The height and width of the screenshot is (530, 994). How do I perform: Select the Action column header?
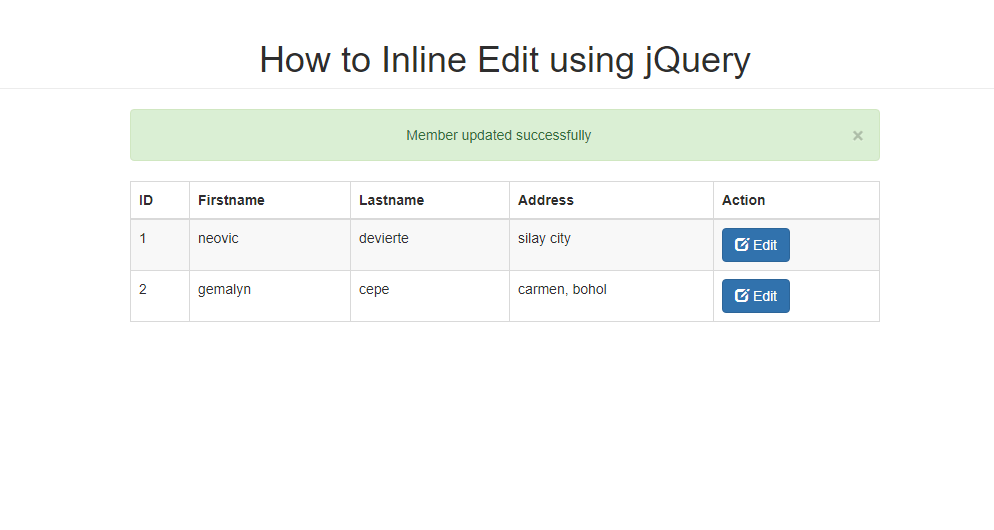tap(796, 200)
